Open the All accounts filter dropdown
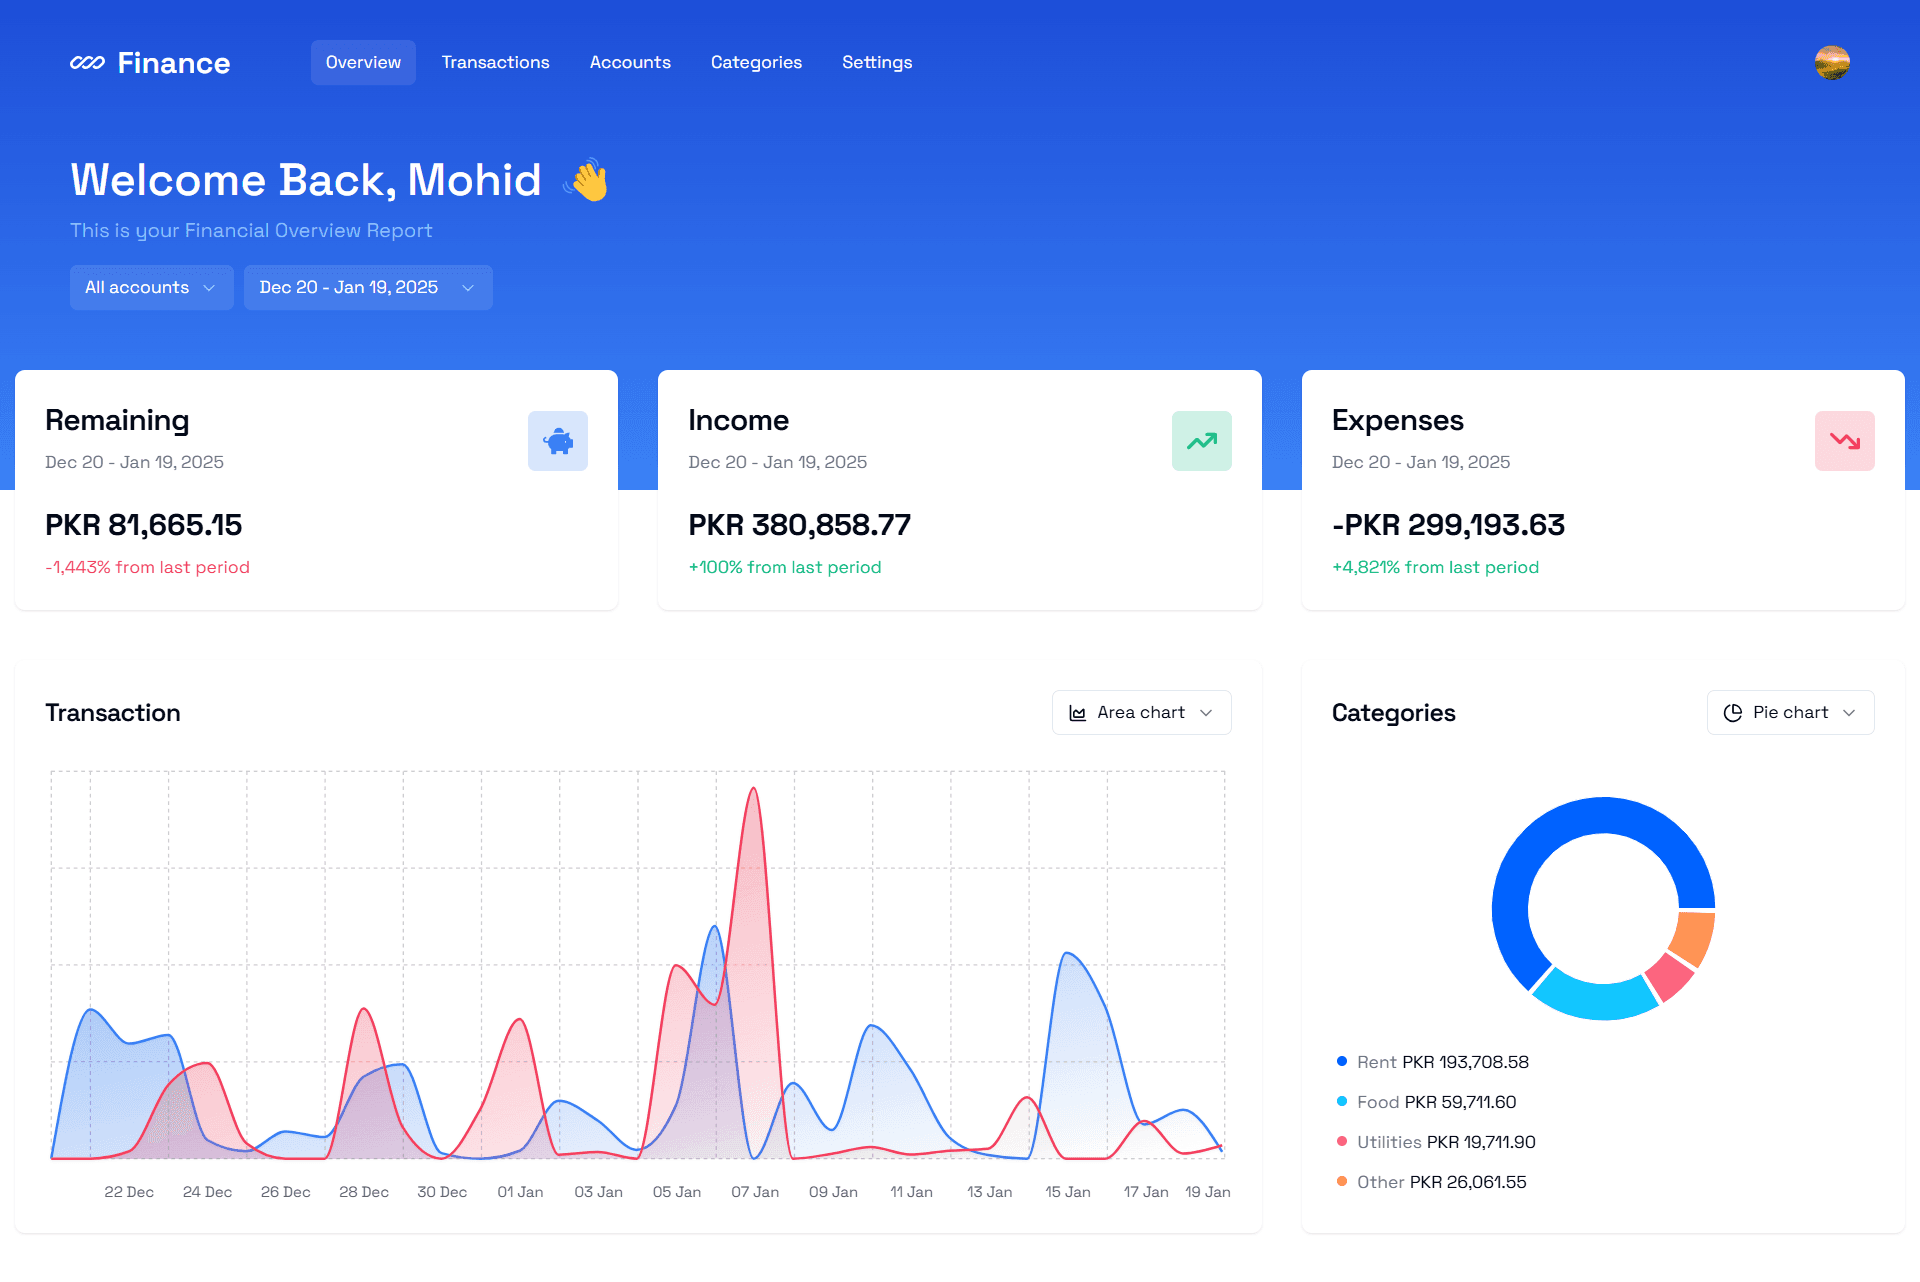1920x1282 pixels. click(x=151, y=287)
